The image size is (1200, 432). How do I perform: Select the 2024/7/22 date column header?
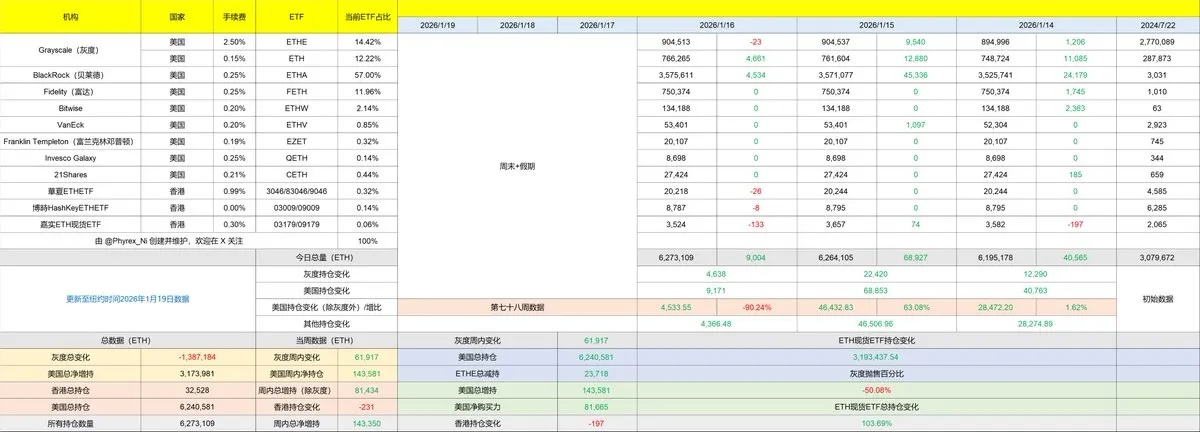click(x=1162, y=24)
